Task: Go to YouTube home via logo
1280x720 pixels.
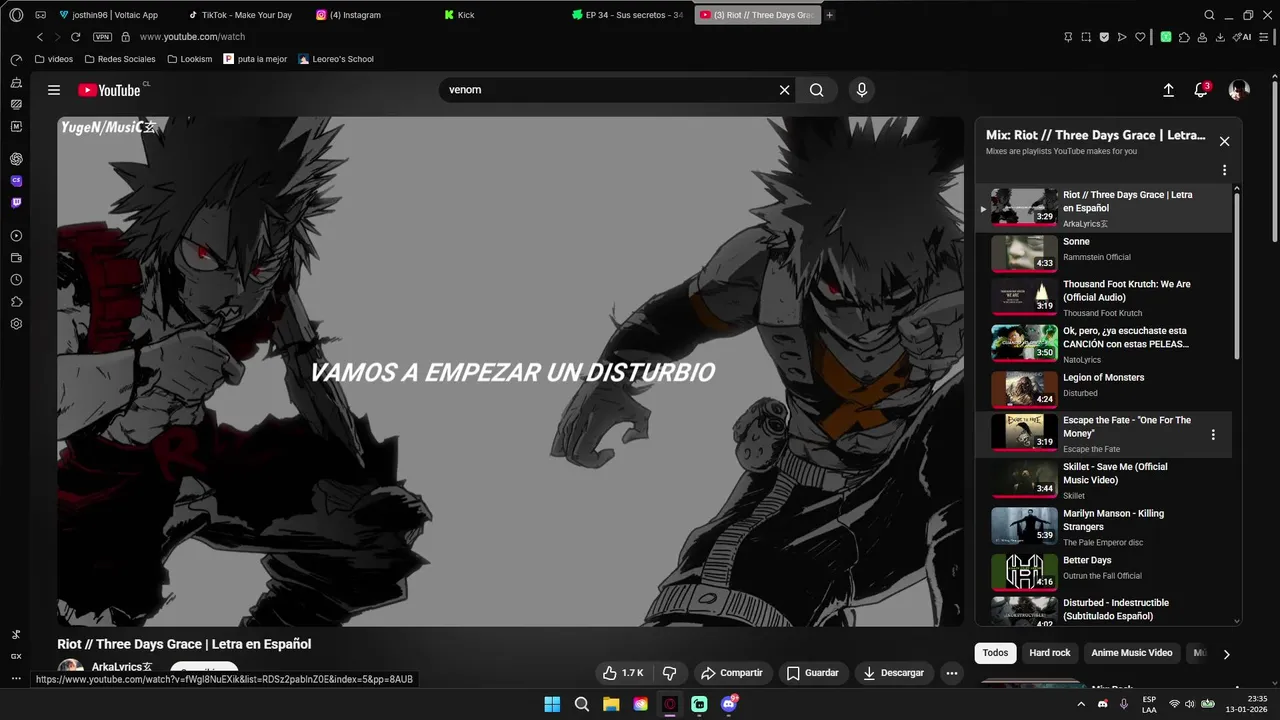Action: tap(110, 90)
